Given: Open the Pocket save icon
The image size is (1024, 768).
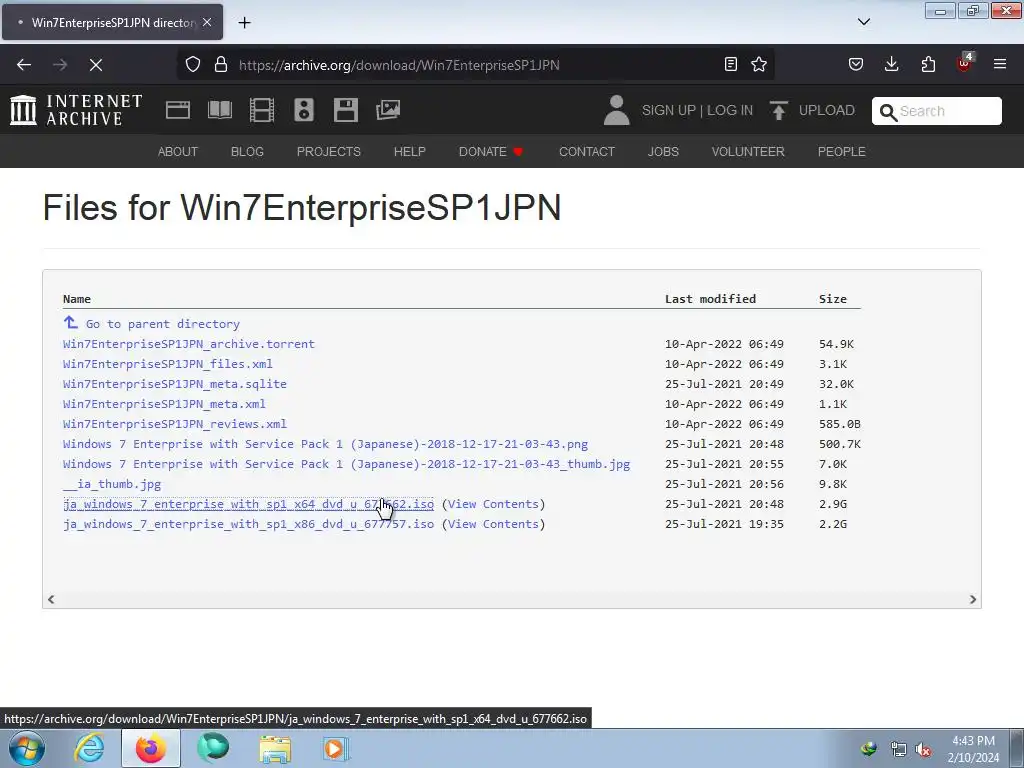Looking at the screenshot, I should coord(856,64).
